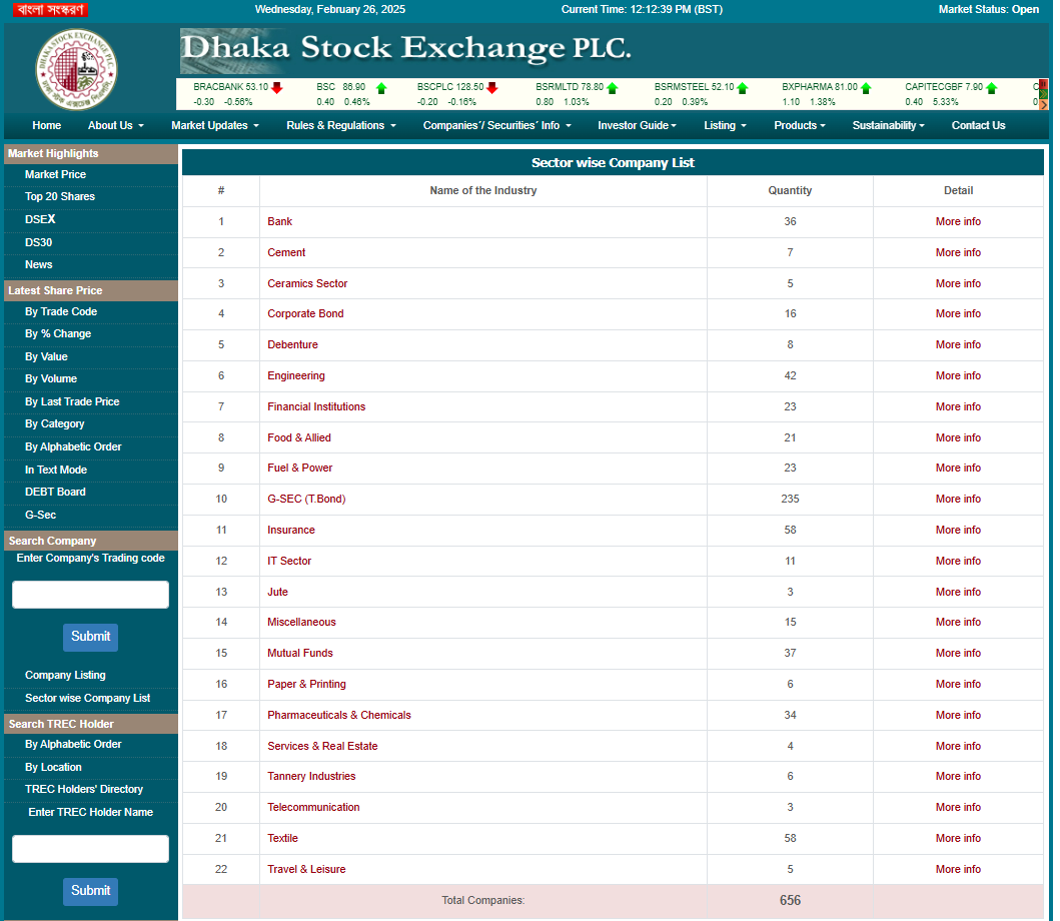Select DS30 in sidebar

[39, 243]
